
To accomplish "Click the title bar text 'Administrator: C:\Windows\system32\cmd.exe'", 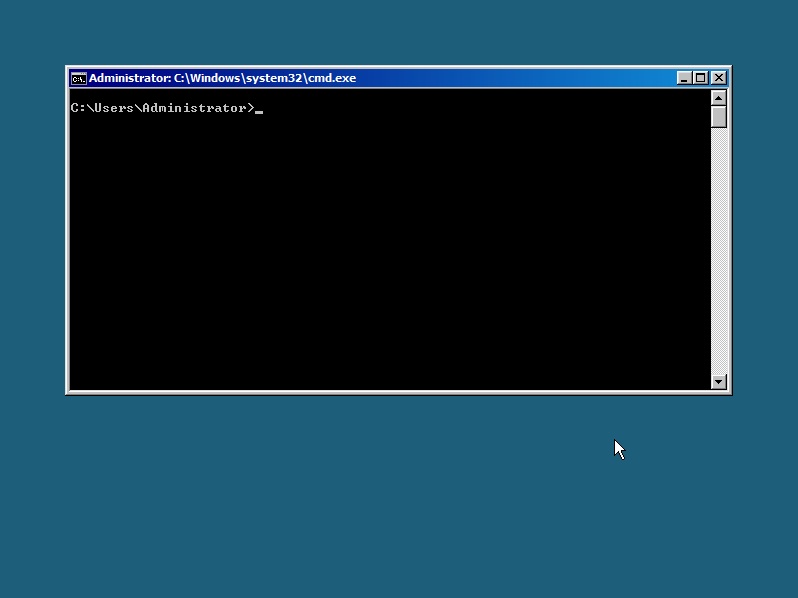I will click(x=222, y=78).
